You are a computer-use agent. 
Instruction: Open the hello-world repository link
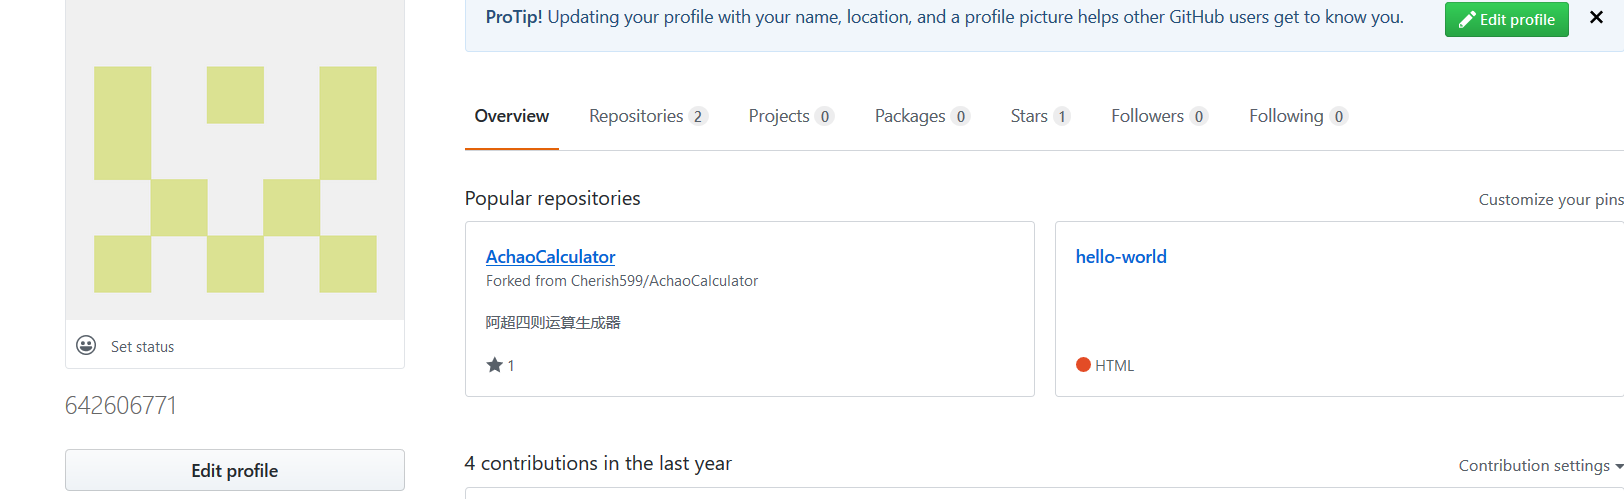[x=1121, y=257]
